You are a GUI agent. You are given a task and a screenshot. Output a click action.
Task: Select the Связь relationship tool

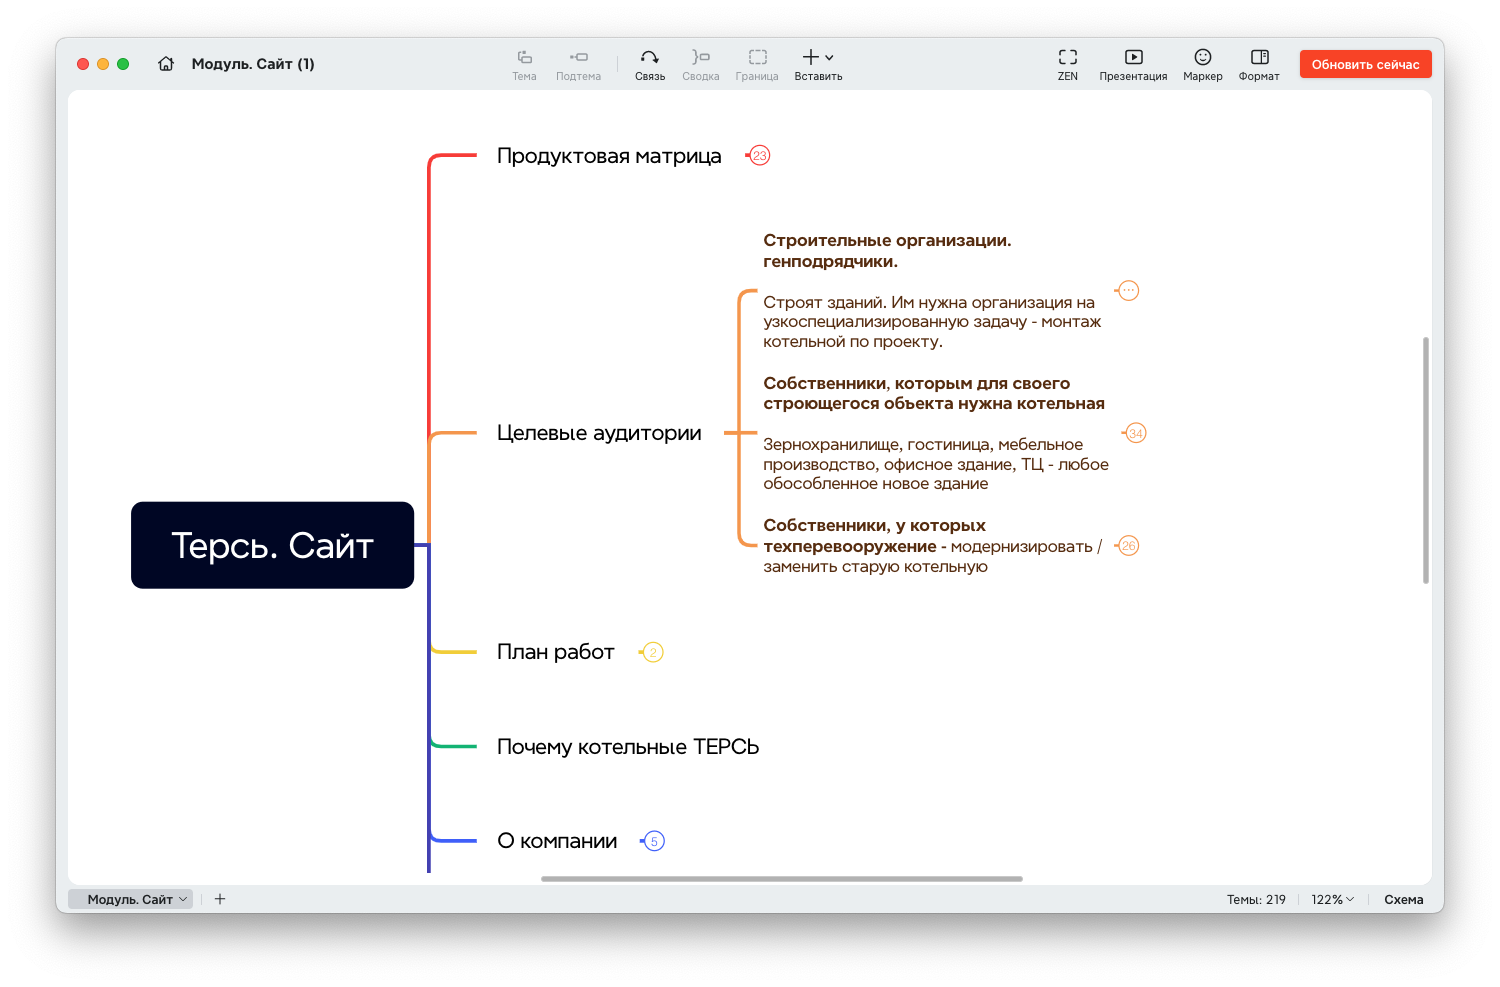pos(650,65)
